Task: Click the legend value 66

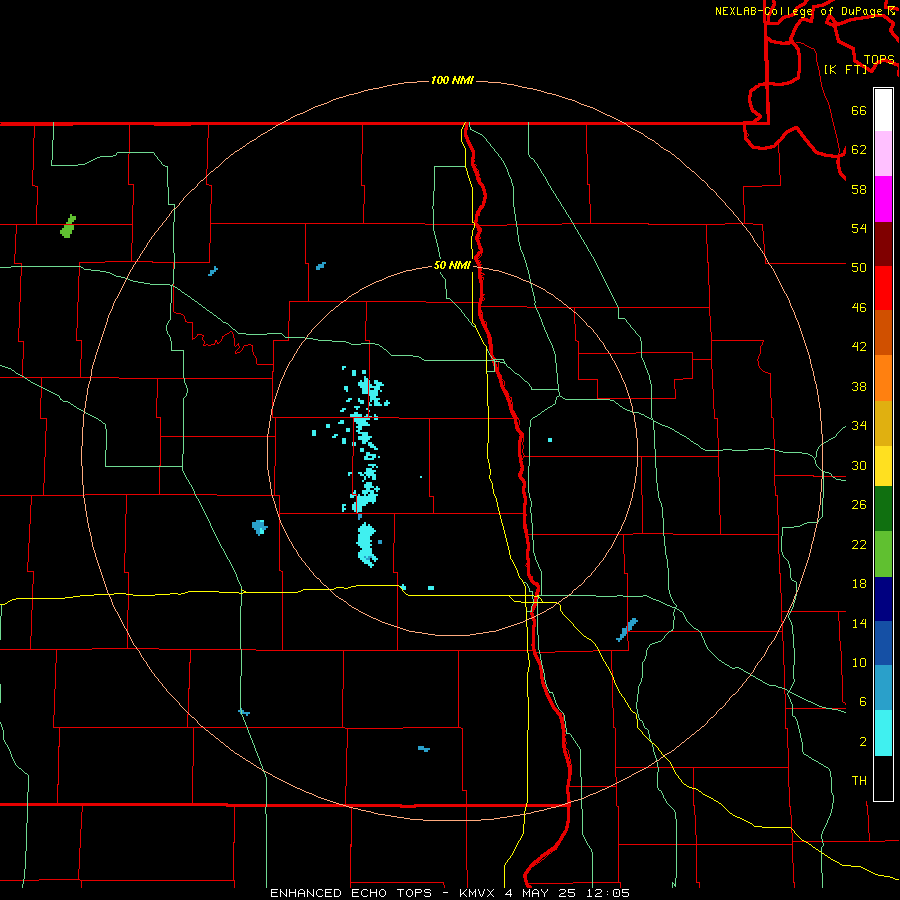Action: click(x=859, y=110)
